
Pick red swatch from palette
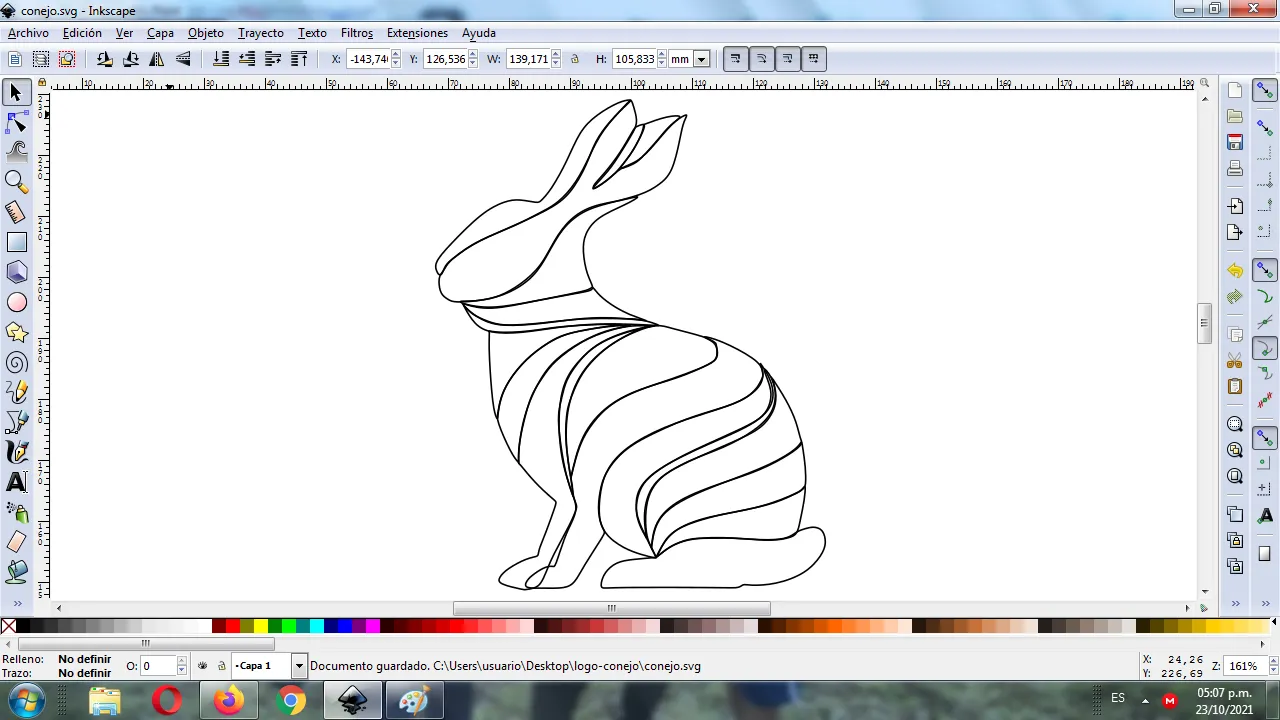(233, 626)
